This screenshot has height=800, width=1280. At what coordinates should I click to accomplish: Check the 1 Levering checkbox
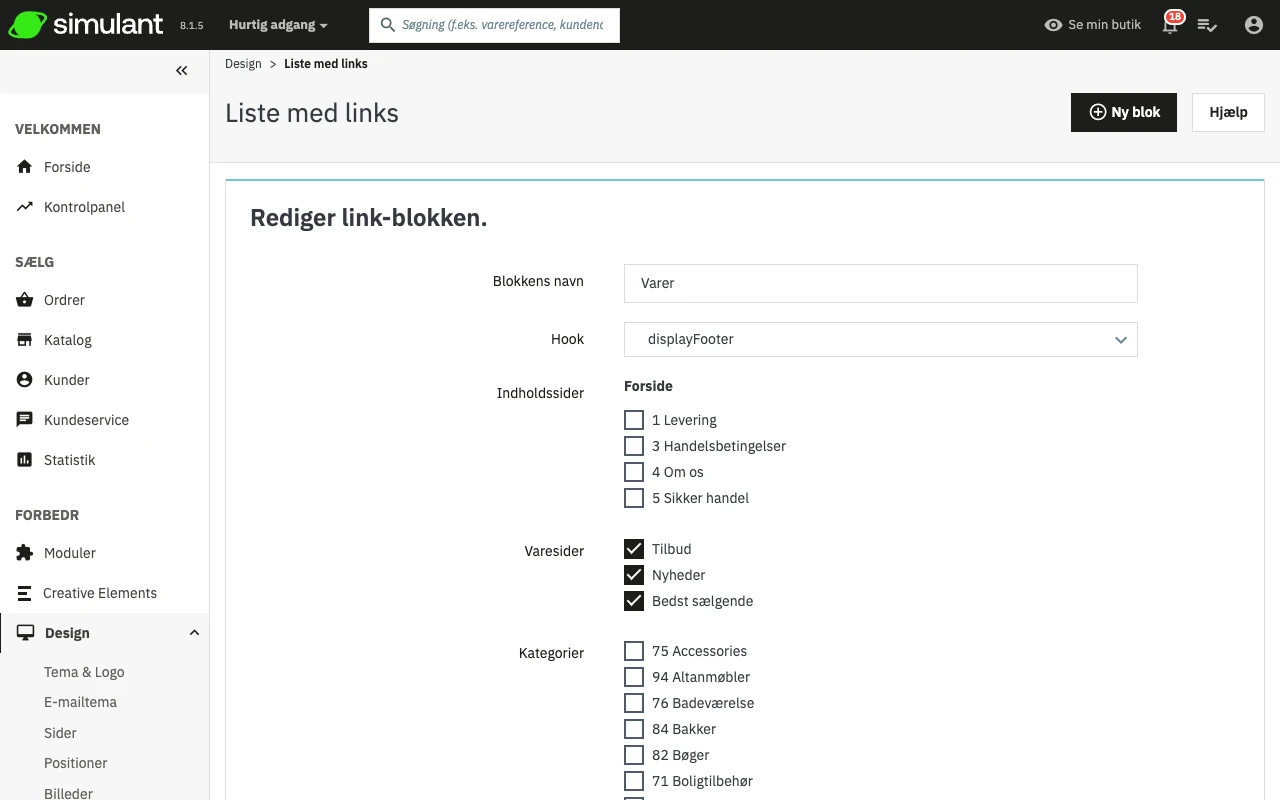pyautogui.click(x=634, y=420)
